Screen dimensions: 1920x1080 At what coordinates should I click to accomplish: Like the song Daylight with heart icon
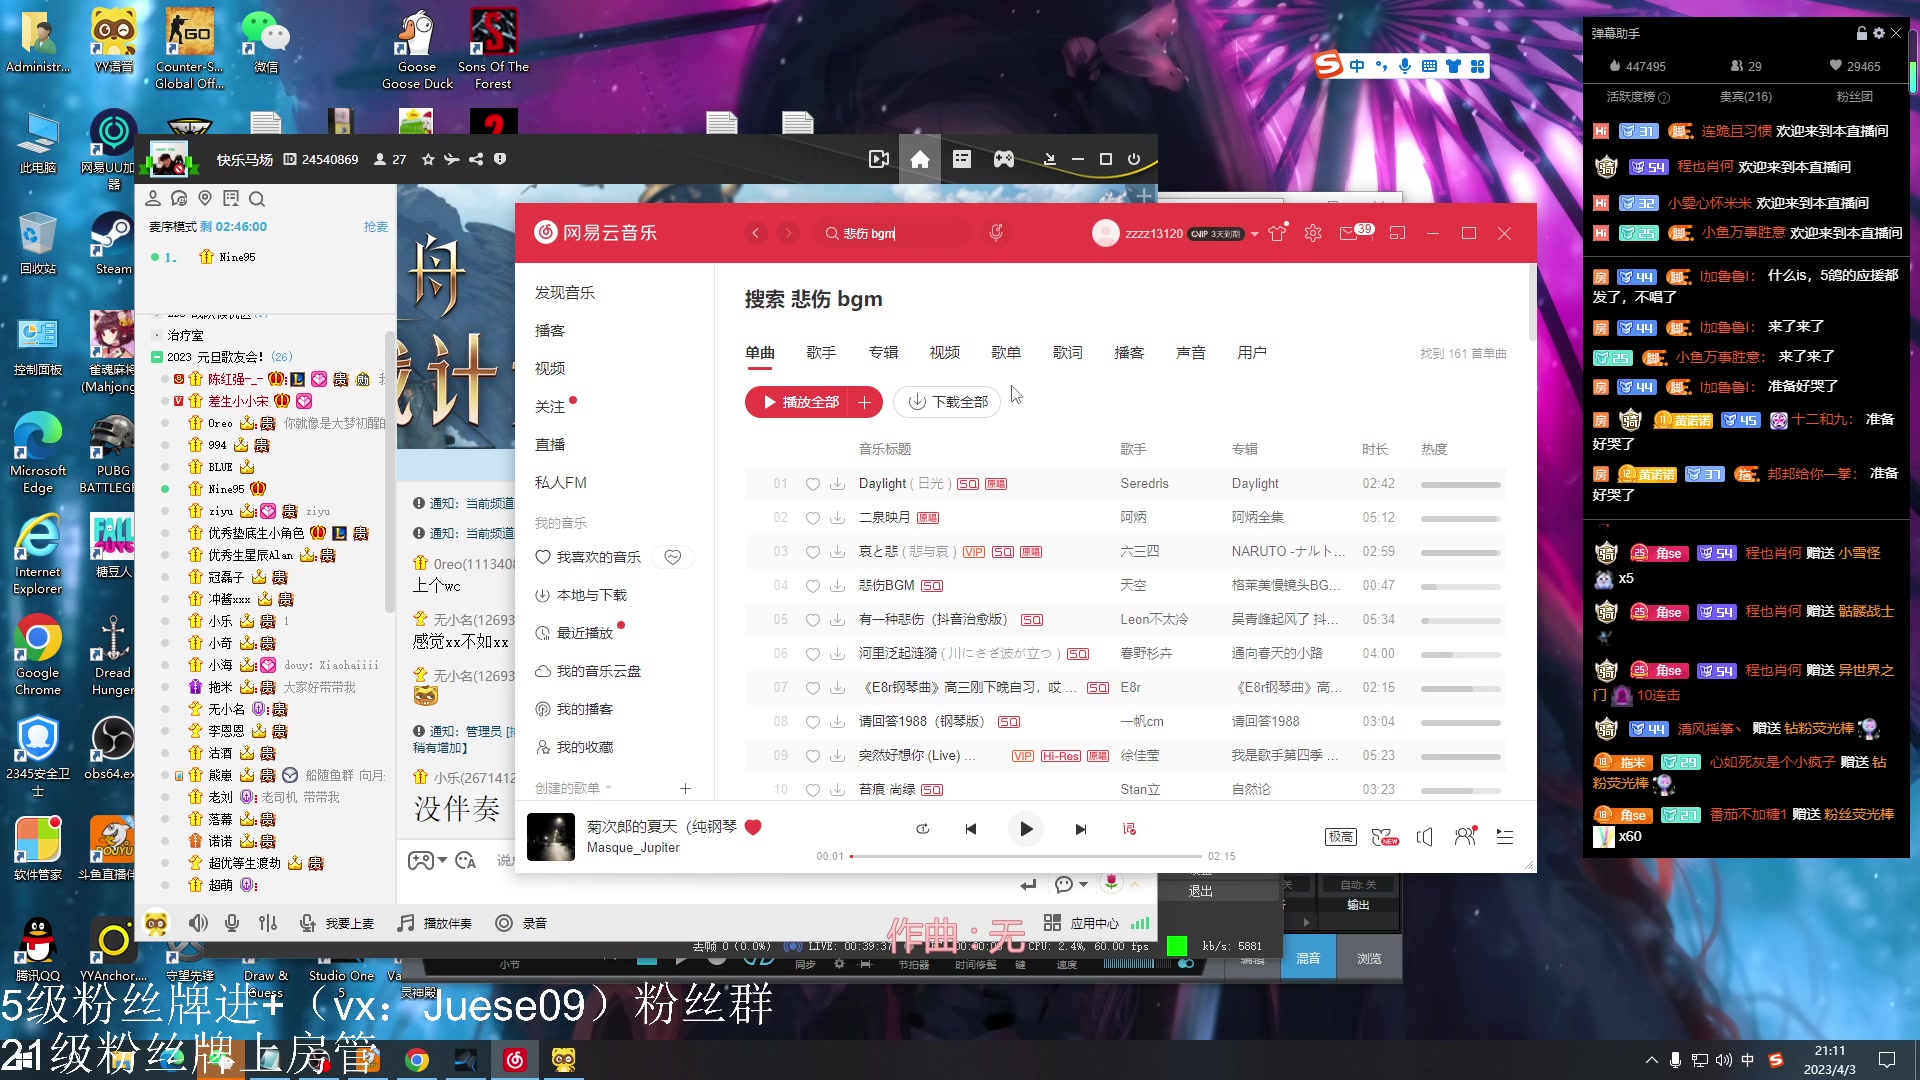(813, 484)
